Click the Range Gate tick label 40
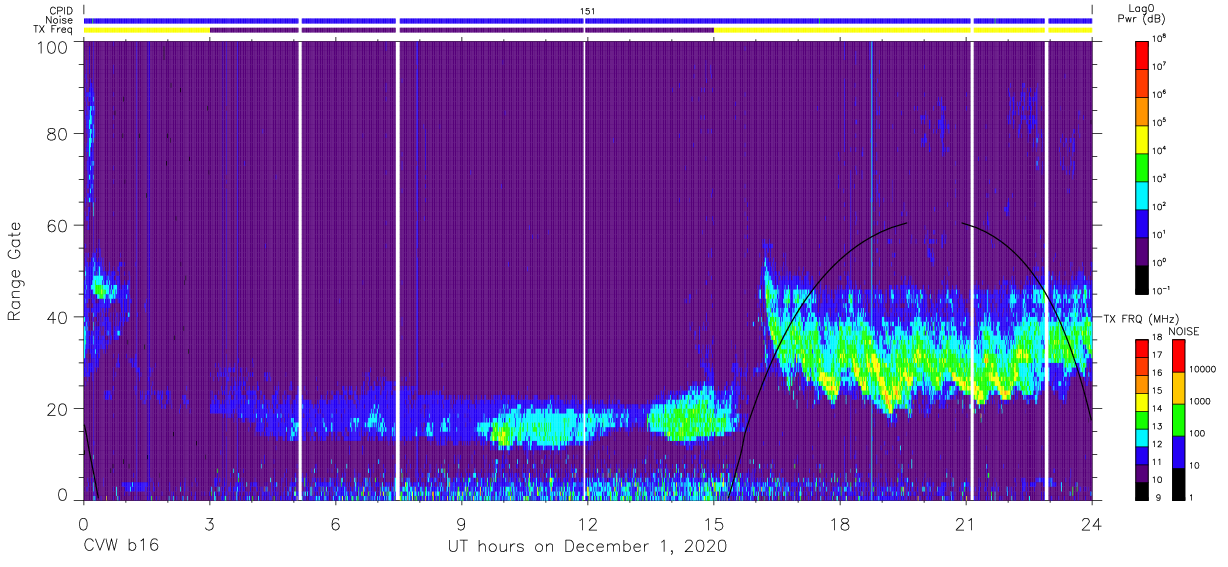The width and height of the screenshot is (1228, 567). click(x=58, y=317)
